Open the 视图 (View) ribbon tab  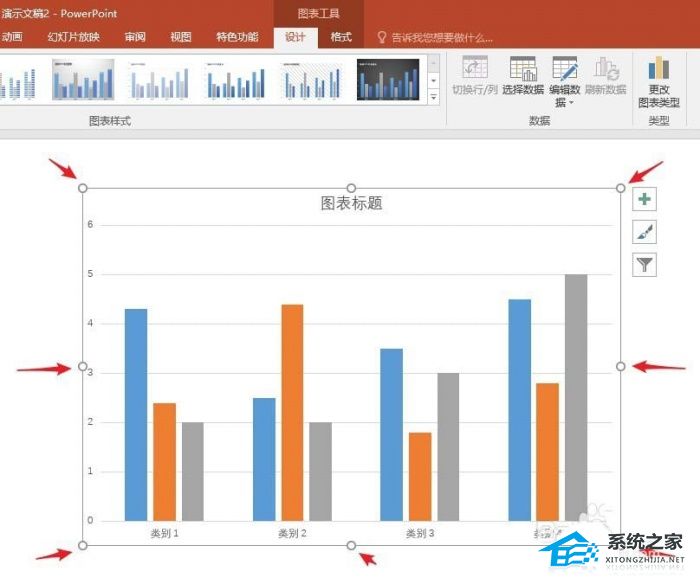[180, 38]
